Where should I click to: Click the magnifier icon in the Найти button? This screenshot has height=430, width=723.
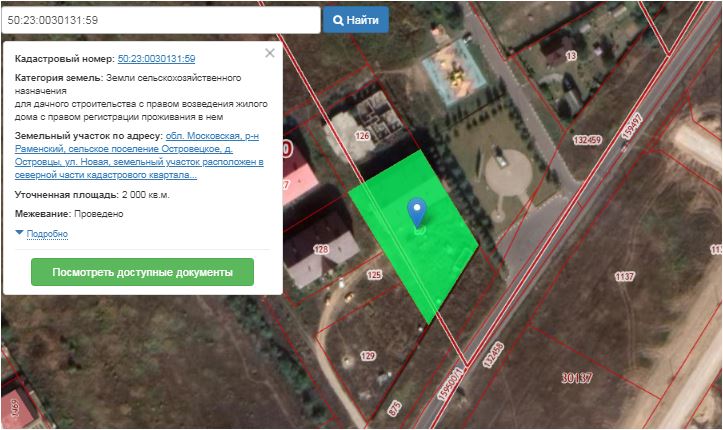tap(339, 20)
